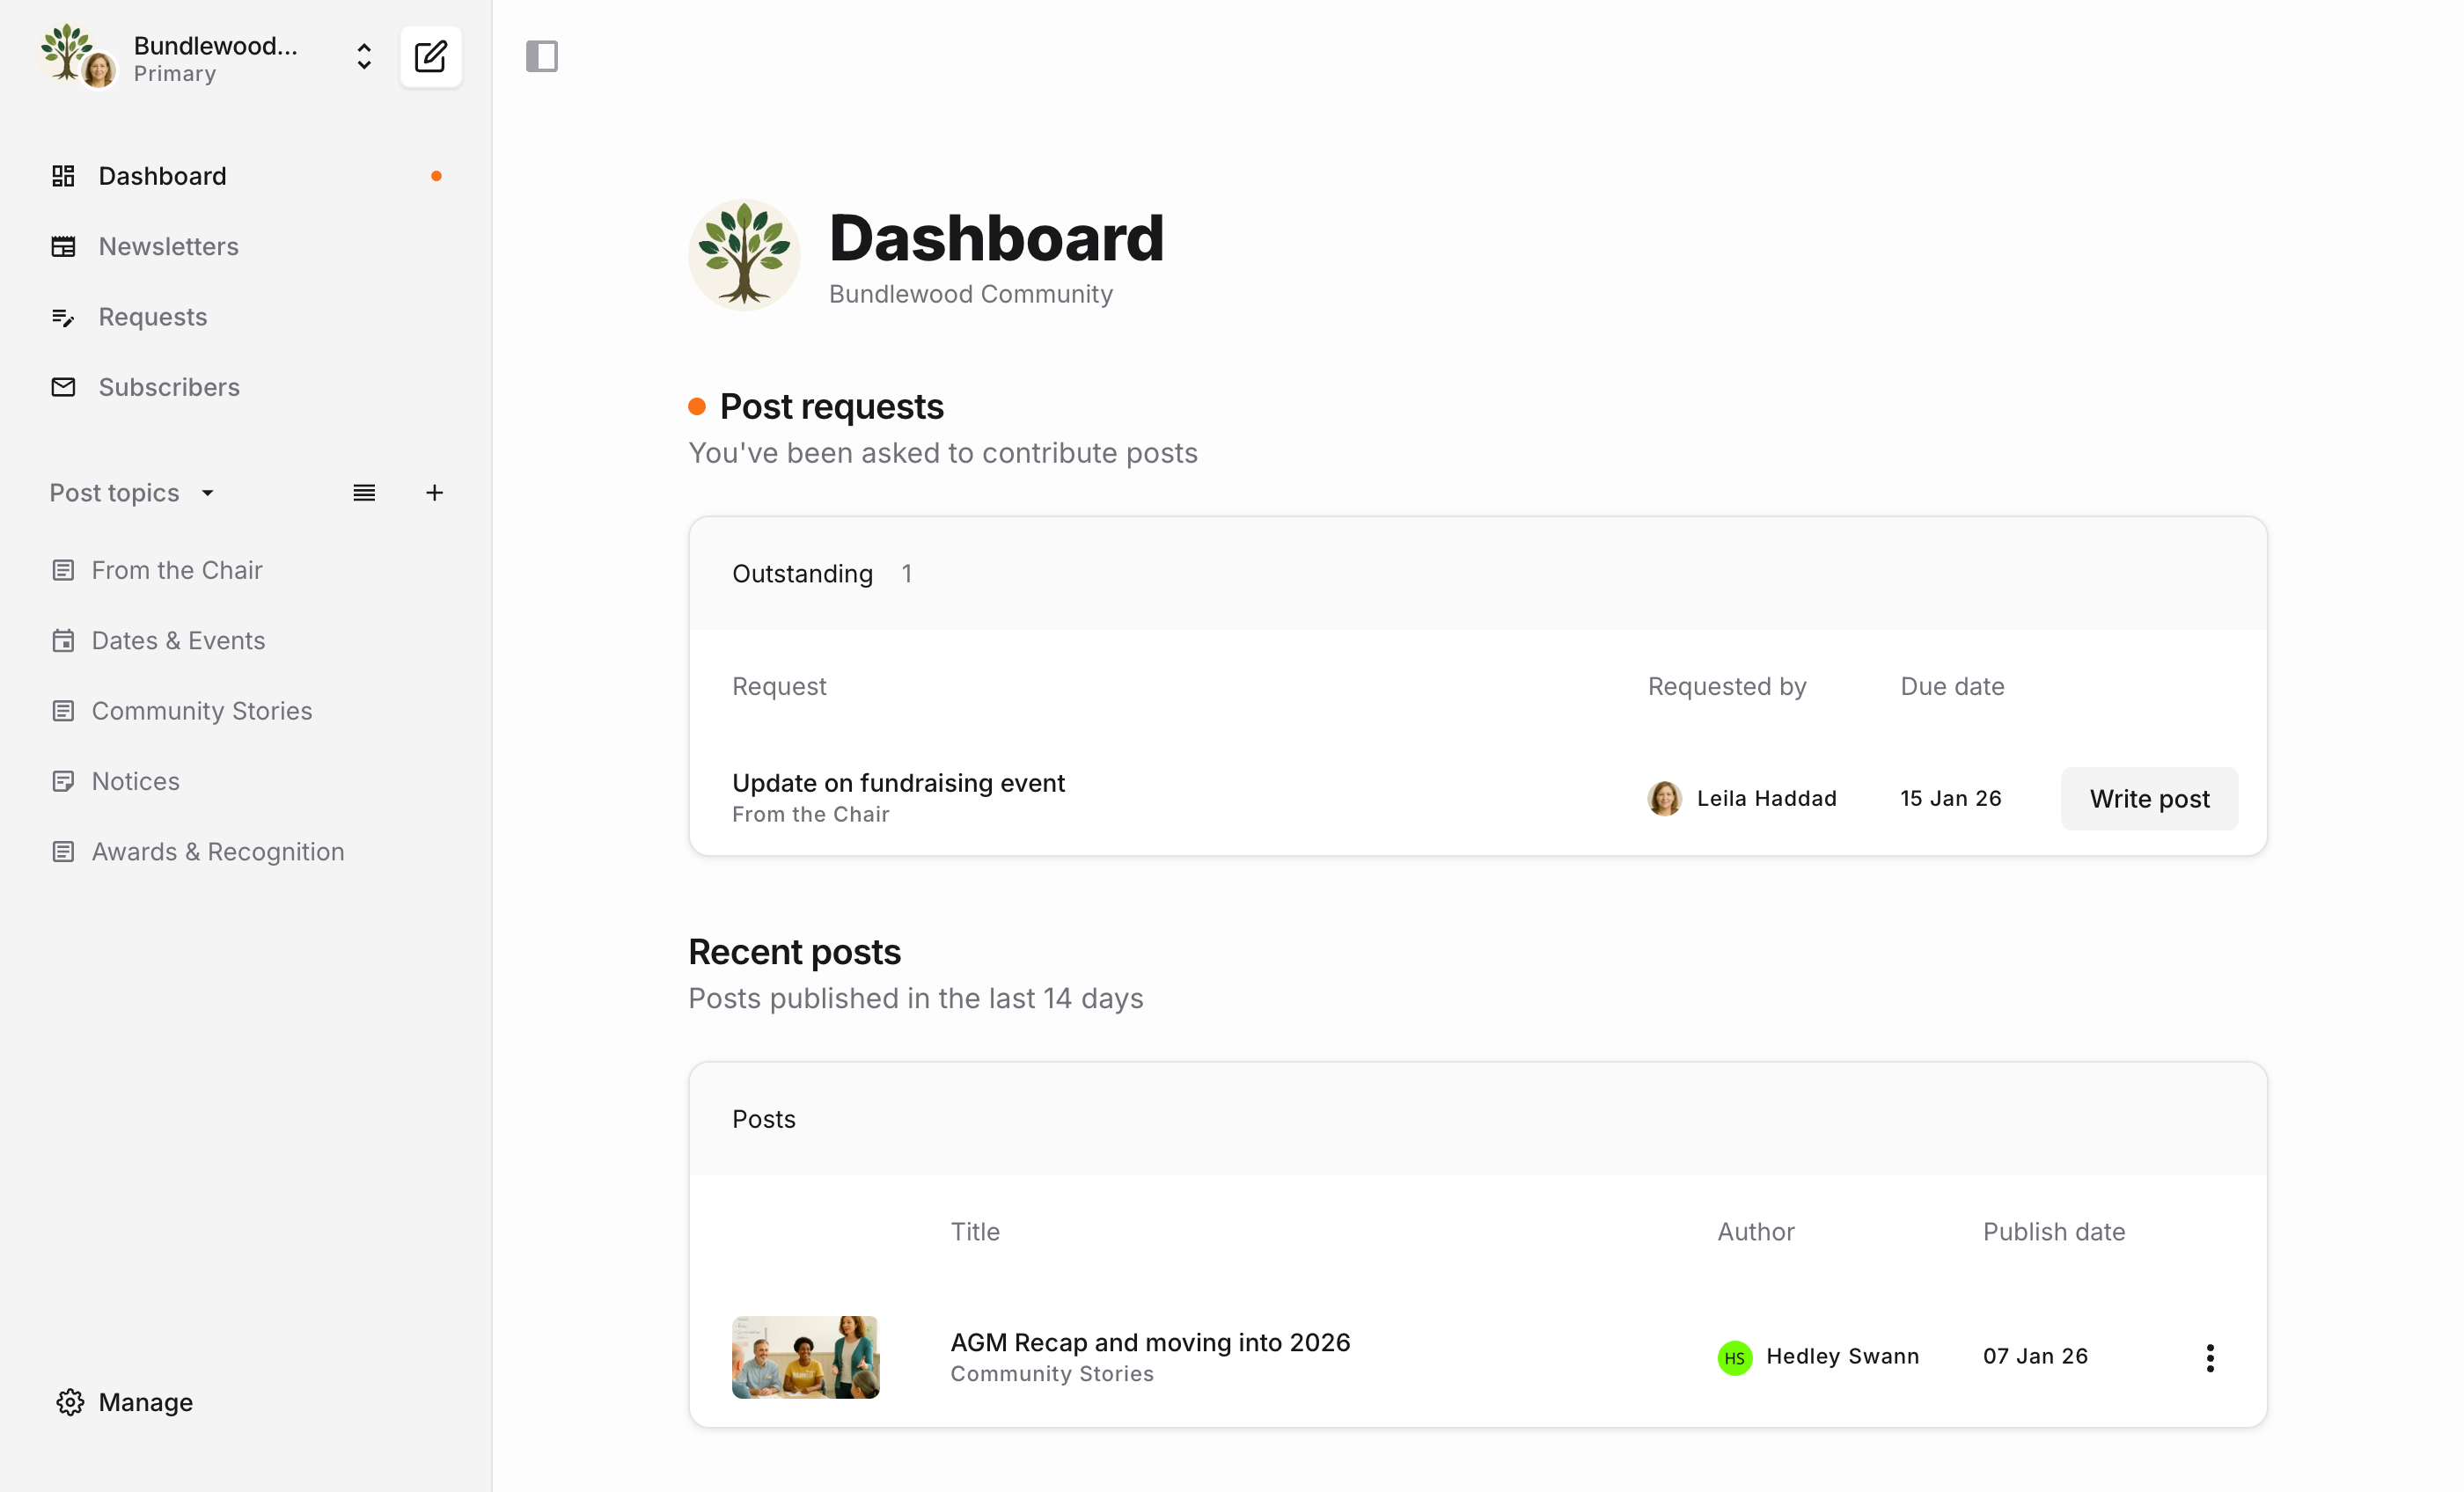Open the Bundlewood workspace switcher
Image resolution: width=2464 pixels, height=1492 pixels.
364,57
